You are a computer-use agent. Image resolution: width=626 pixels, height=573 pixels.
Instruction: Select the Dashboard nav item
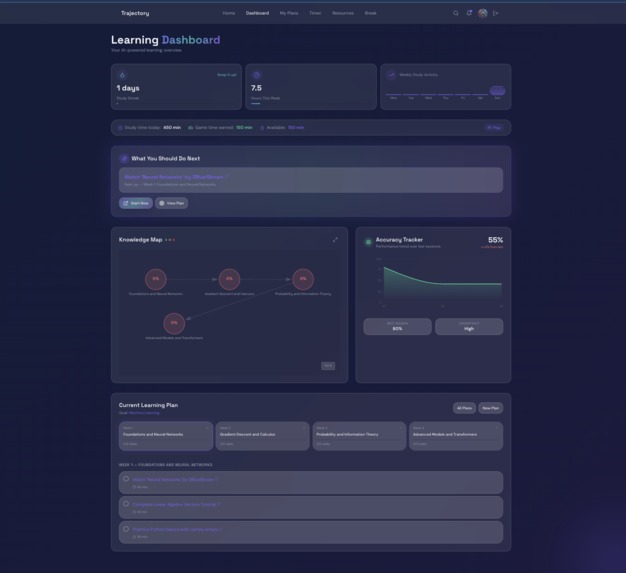pyautogui.click(x=257, y=13)
